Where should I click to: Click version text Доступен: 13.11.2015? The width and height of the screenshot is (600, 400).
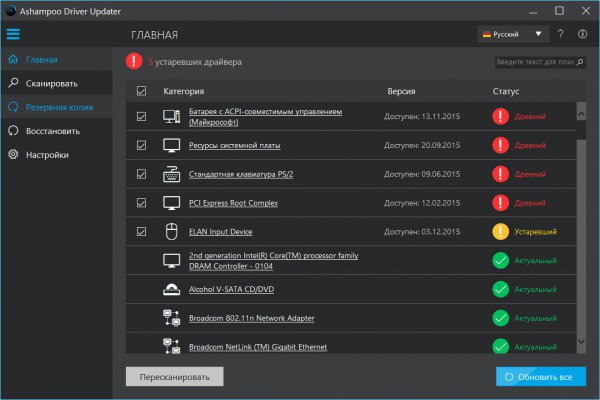[x=422, y=116]
